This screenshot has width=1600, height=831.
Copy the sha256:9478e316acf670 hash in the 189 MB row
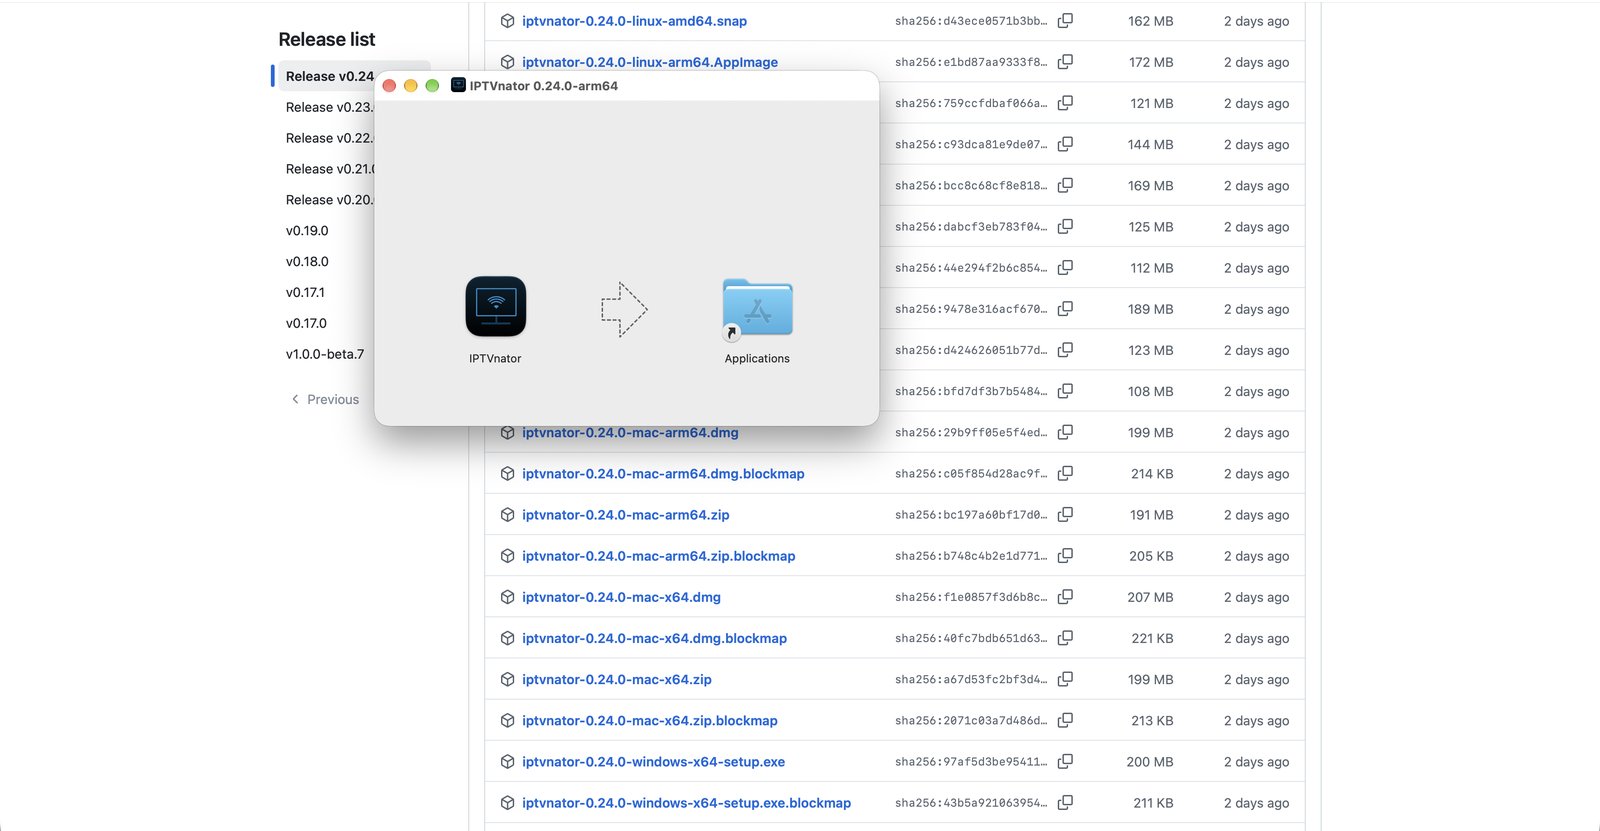(x=1065, y=308)
